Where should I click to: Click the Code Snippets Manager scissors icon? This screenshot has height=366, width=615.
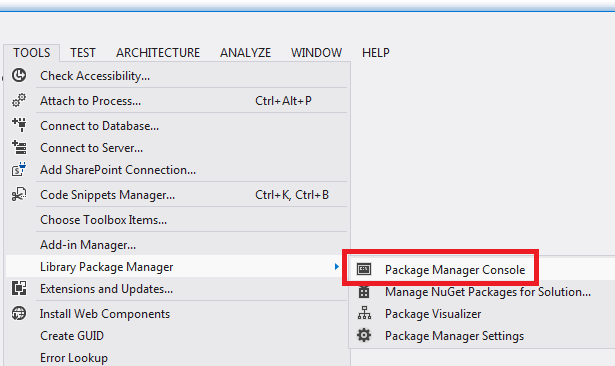pos(19,195)
